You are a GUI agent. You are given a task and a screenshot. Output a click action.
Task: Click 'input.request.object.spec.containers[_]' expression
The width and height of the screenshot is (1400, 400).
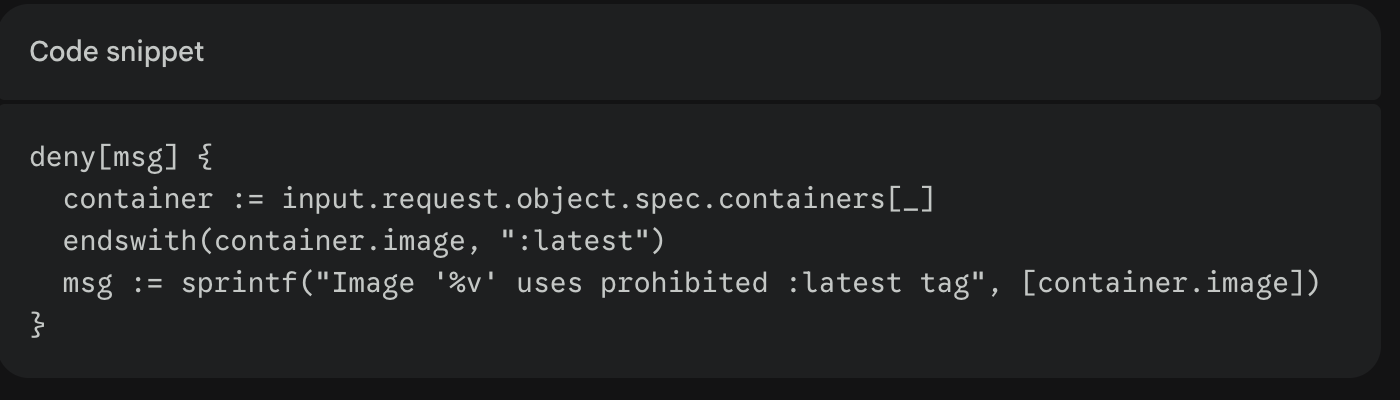608,199
